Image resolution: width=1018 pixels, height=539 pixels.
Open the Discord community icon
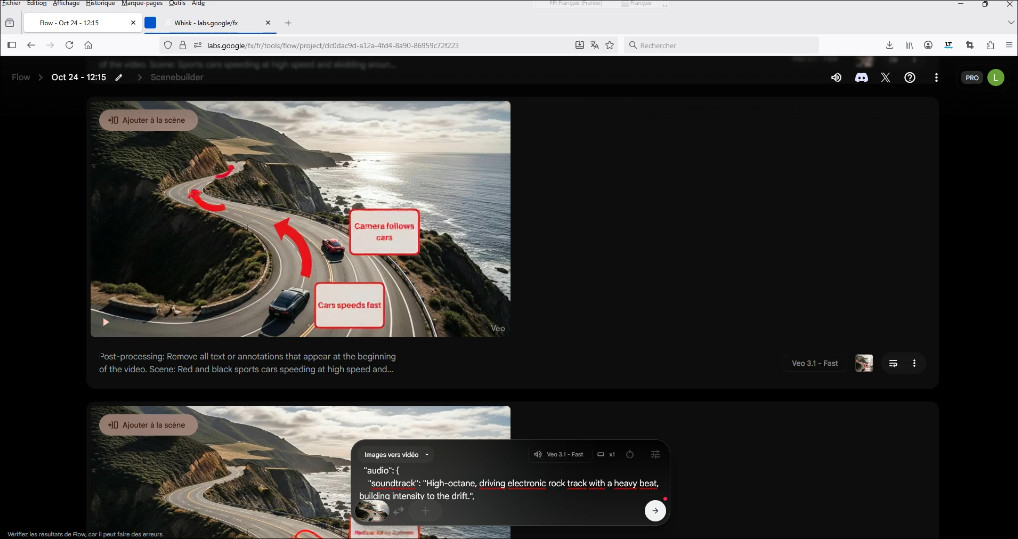[861, 78]
